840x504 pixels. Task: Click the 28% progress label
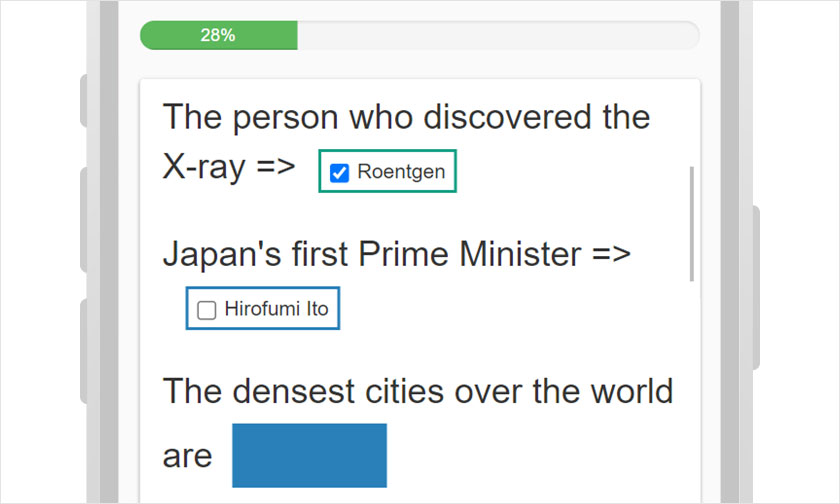218,35
